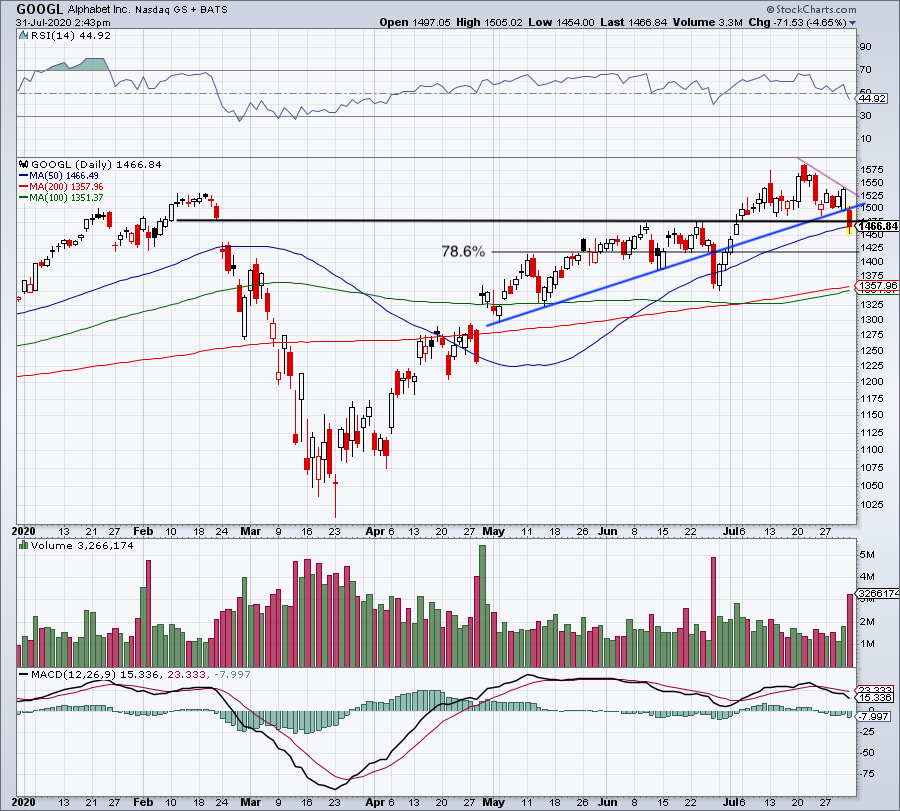Click the 1357.96 moving average tag on right axis
The height and width of the screenshot is (811, 900).
[x=878, y=285]
